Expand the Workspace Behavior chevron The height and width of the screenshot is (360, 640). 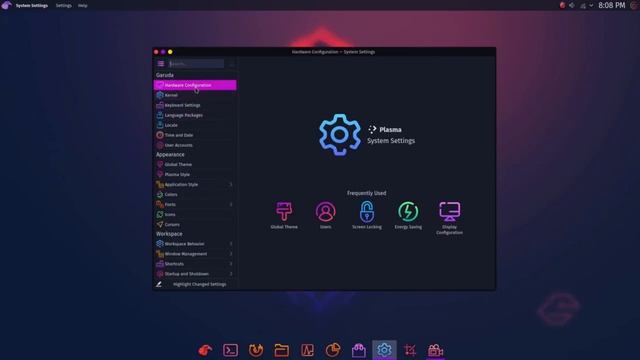click(231, 244)
